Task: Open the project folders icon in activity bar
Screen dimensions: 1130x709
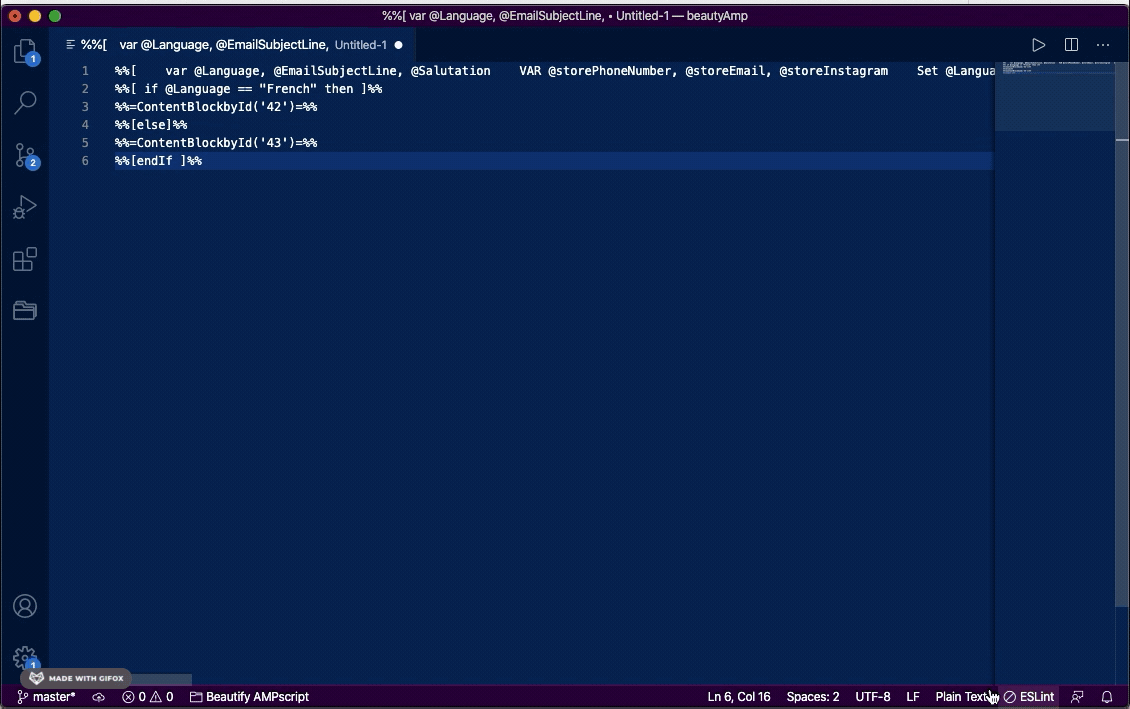Action: 25,311
